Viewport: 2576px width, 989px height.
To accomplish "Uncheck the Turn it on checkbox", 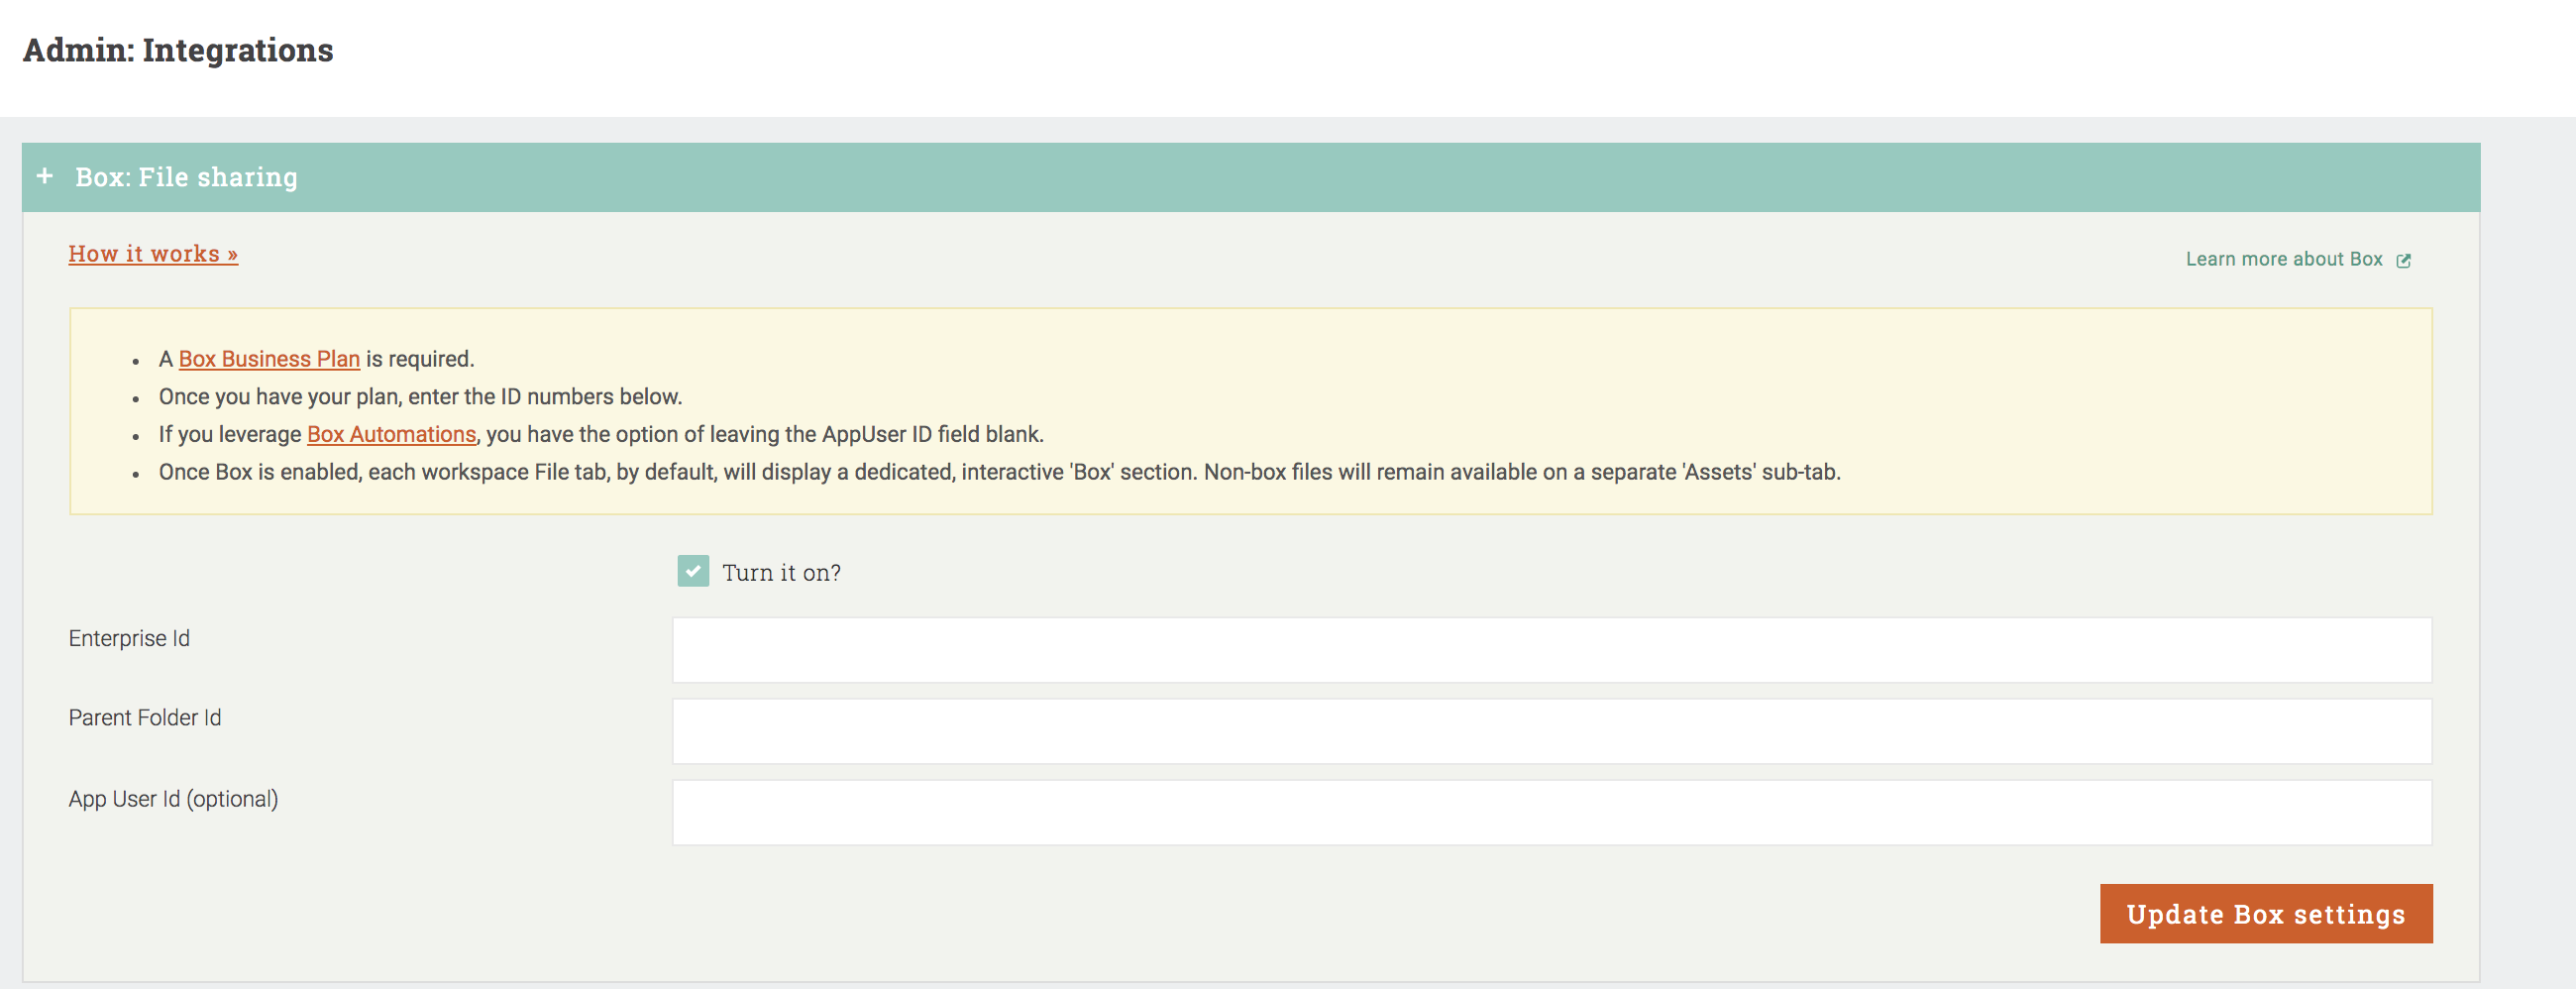I will tap(693, 571).
